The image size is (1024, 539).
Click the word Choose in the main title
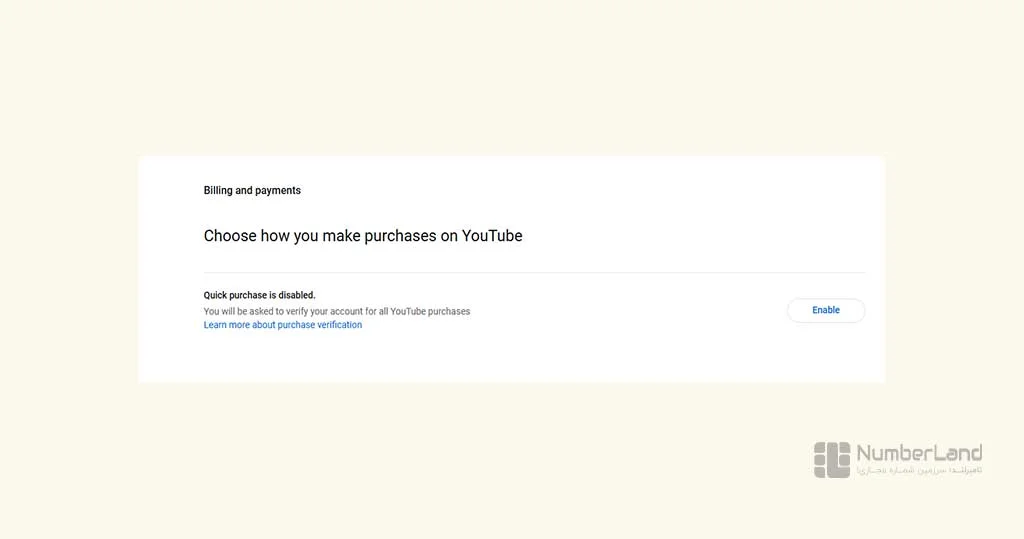pyautogui.click(x=230, y=236)
